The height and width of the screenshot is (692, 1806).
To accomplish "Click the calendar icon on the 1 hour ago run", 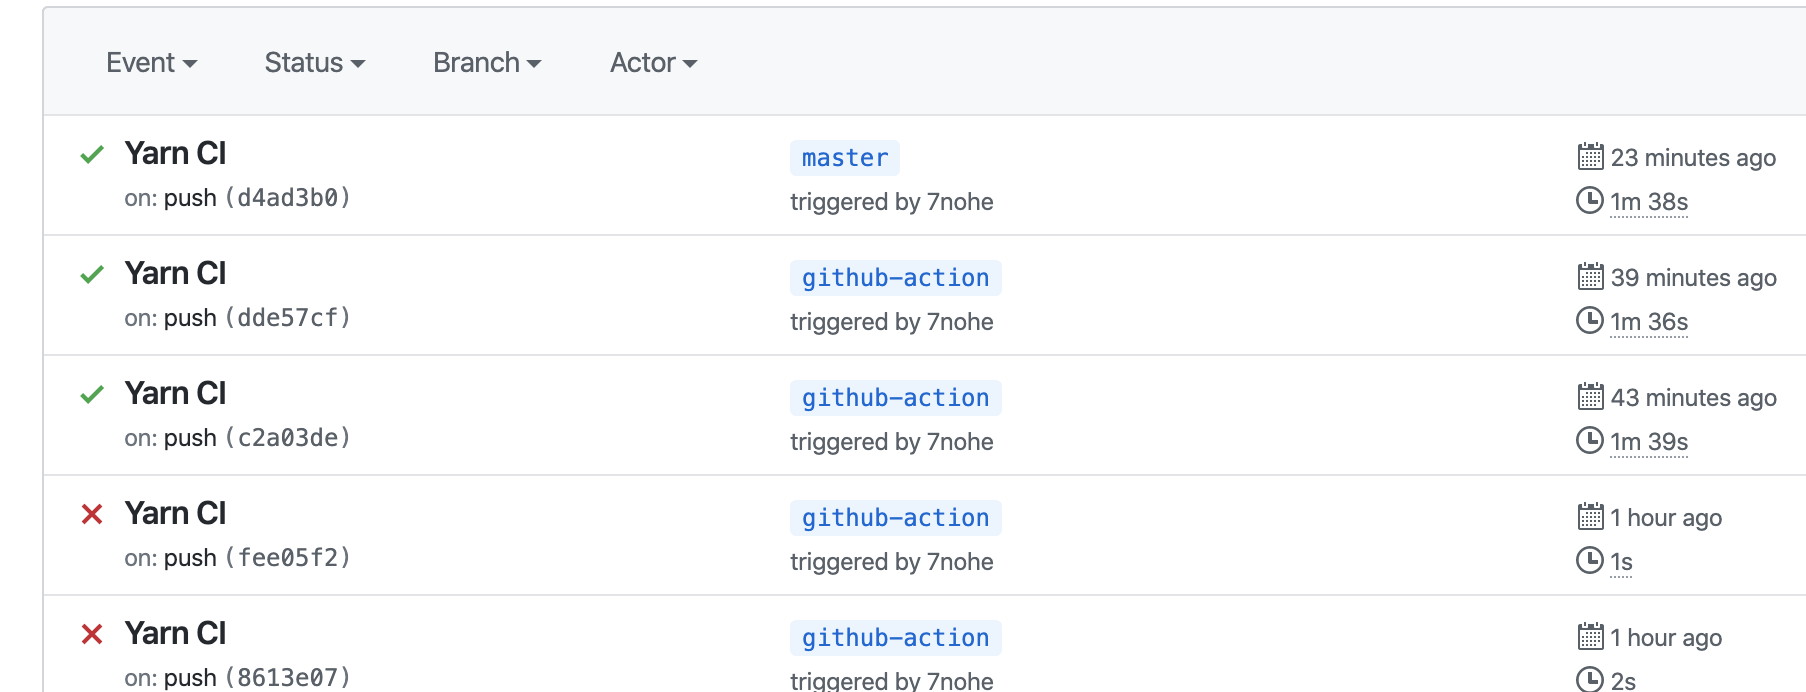I will click(1589, 517).
